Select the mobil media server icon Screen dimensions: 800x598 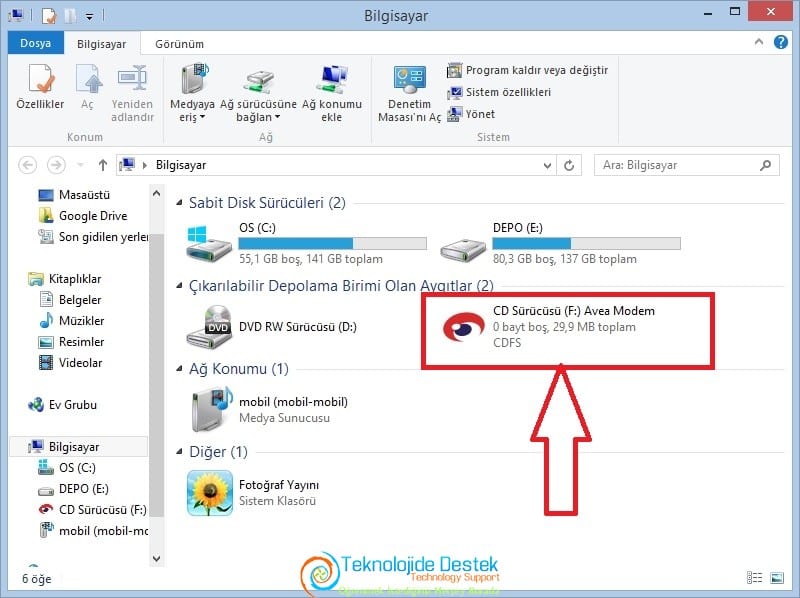point(211,410)
